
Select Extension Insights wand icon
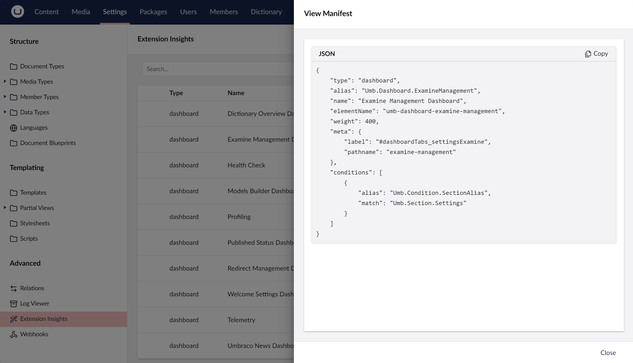(13, 319)
